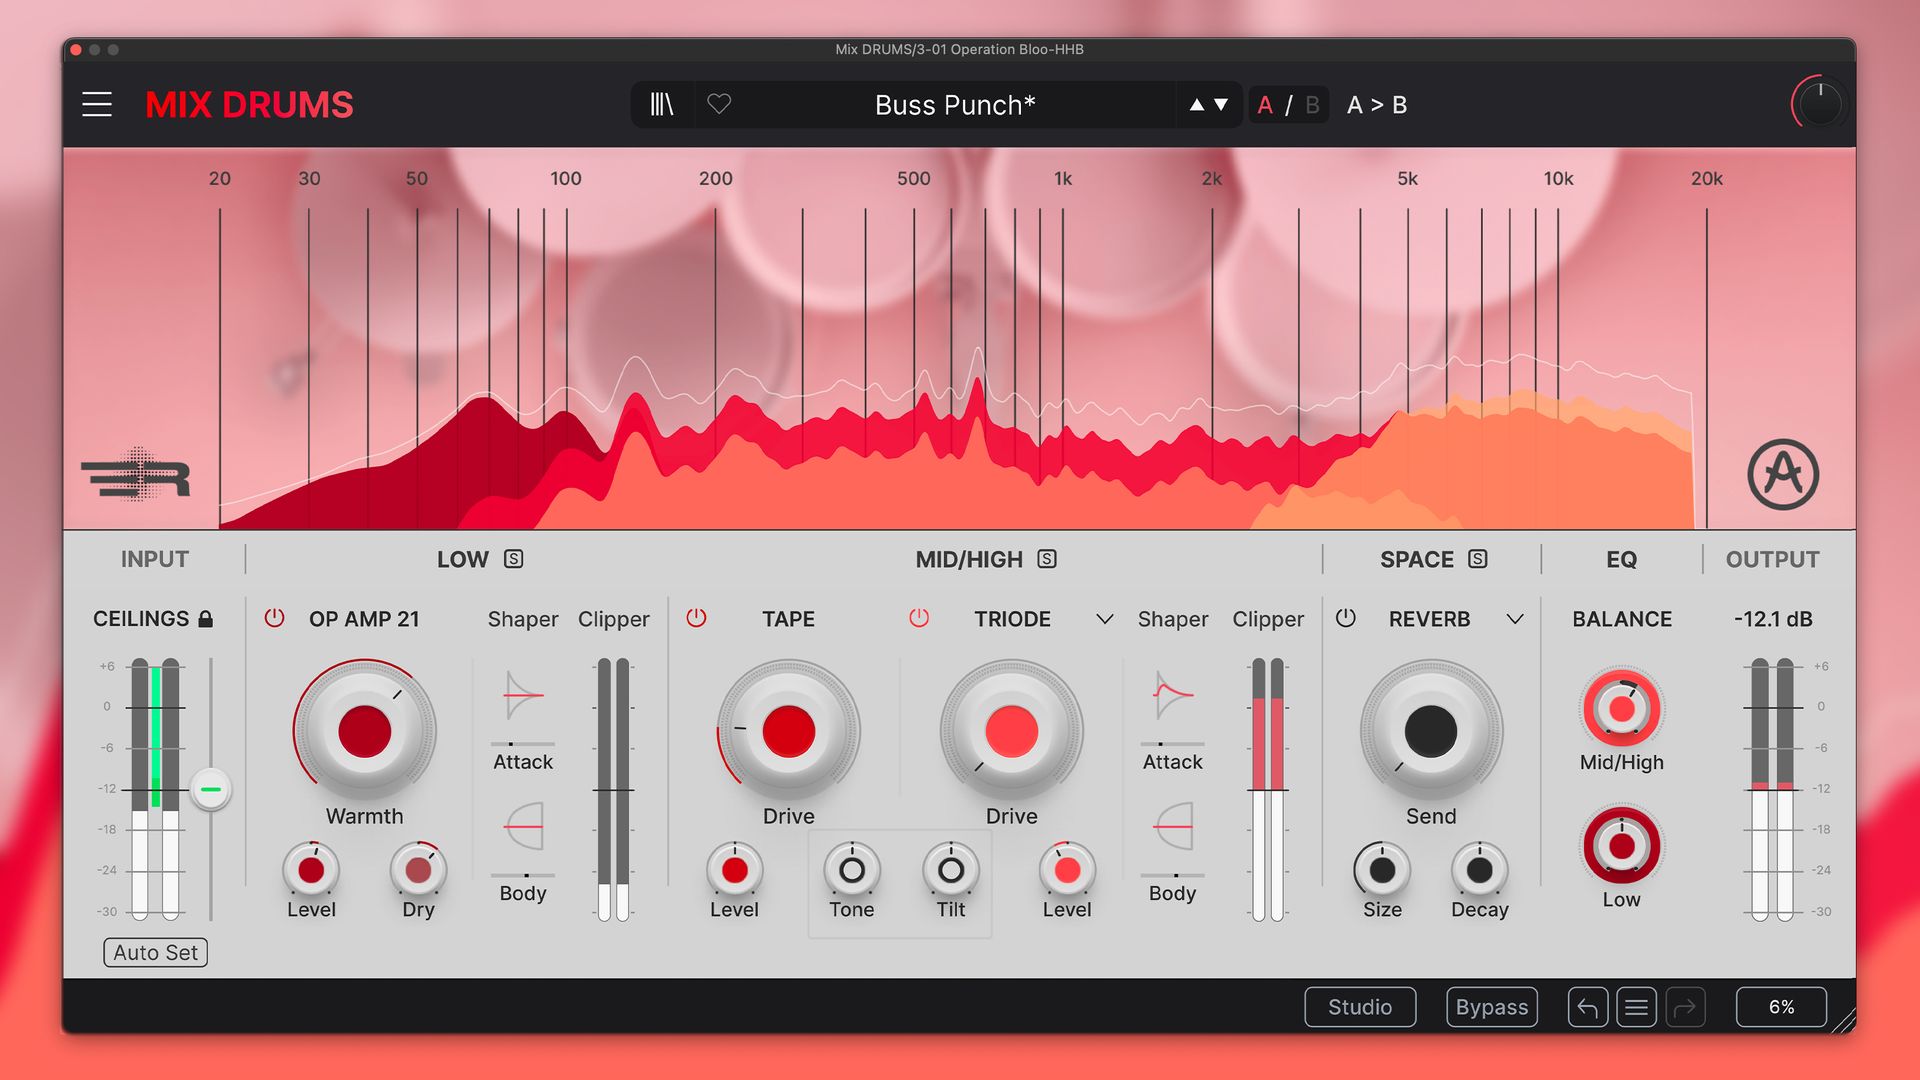This screenshot has width=1920, height=1080.
Task: Open the REVERB type dropdown
Action: pos(1516,620)
